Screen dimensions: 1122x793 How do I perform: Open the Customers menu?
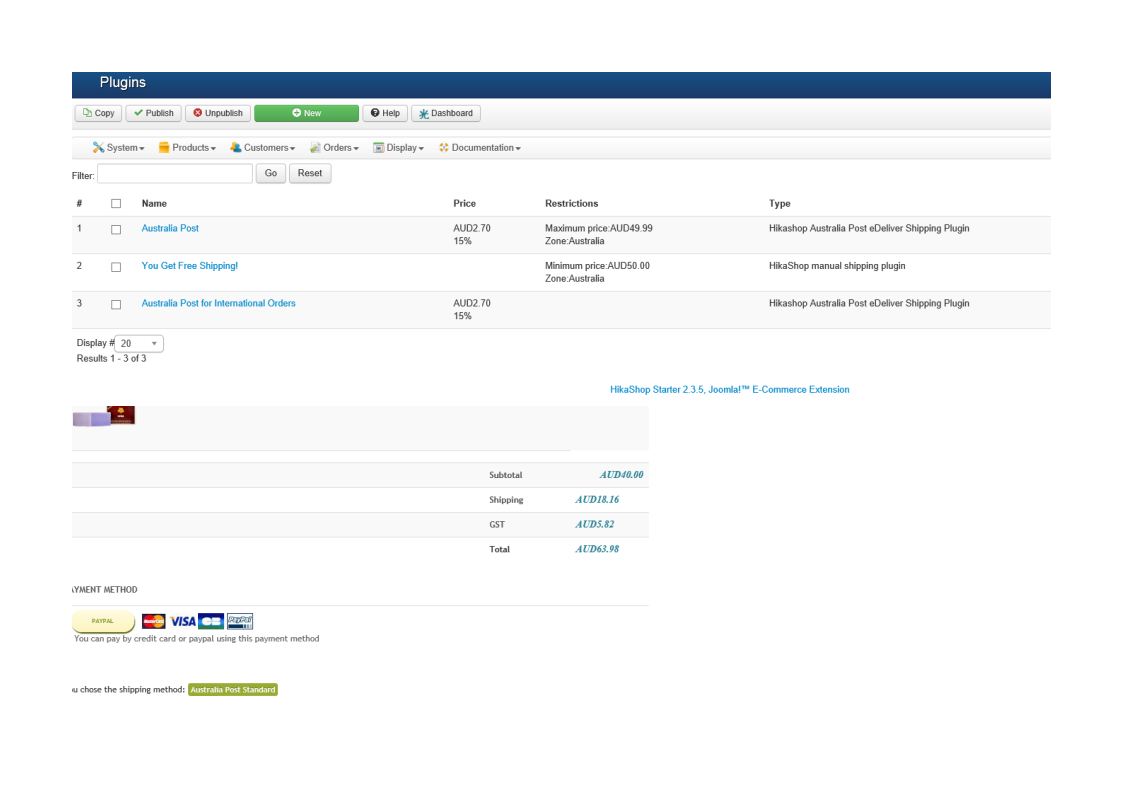(x=262, y=147)
